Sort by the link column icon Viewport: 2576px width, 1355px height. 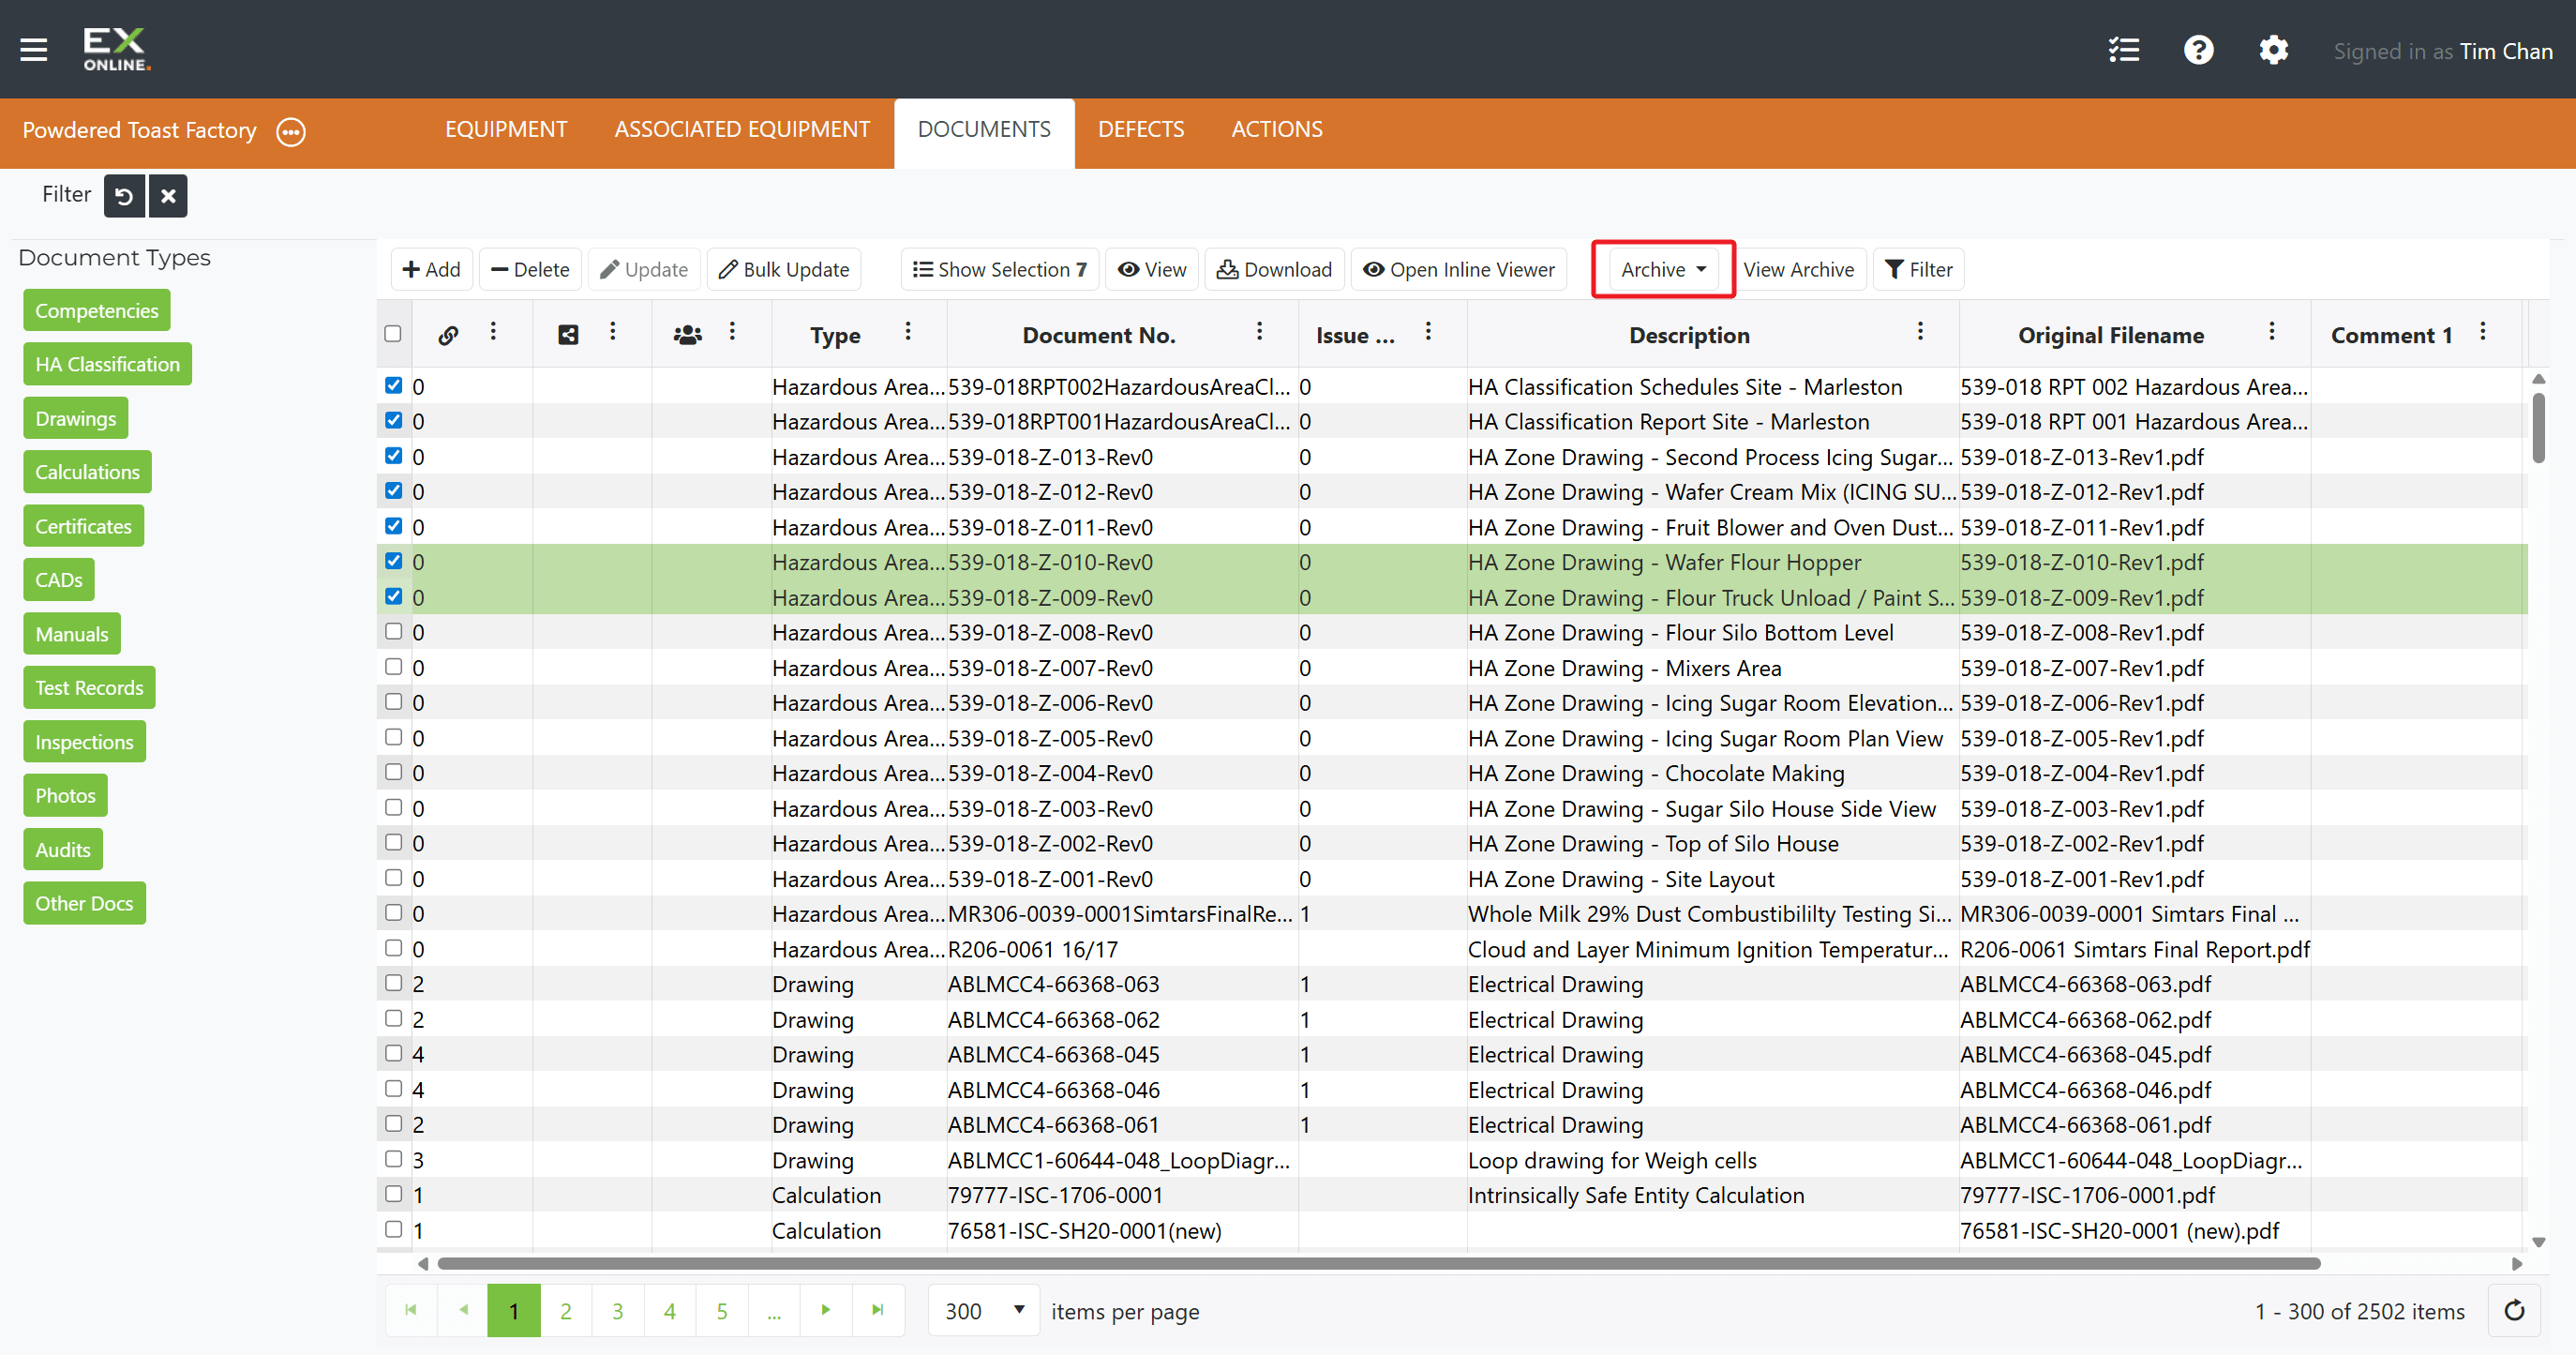pos(448,335)
